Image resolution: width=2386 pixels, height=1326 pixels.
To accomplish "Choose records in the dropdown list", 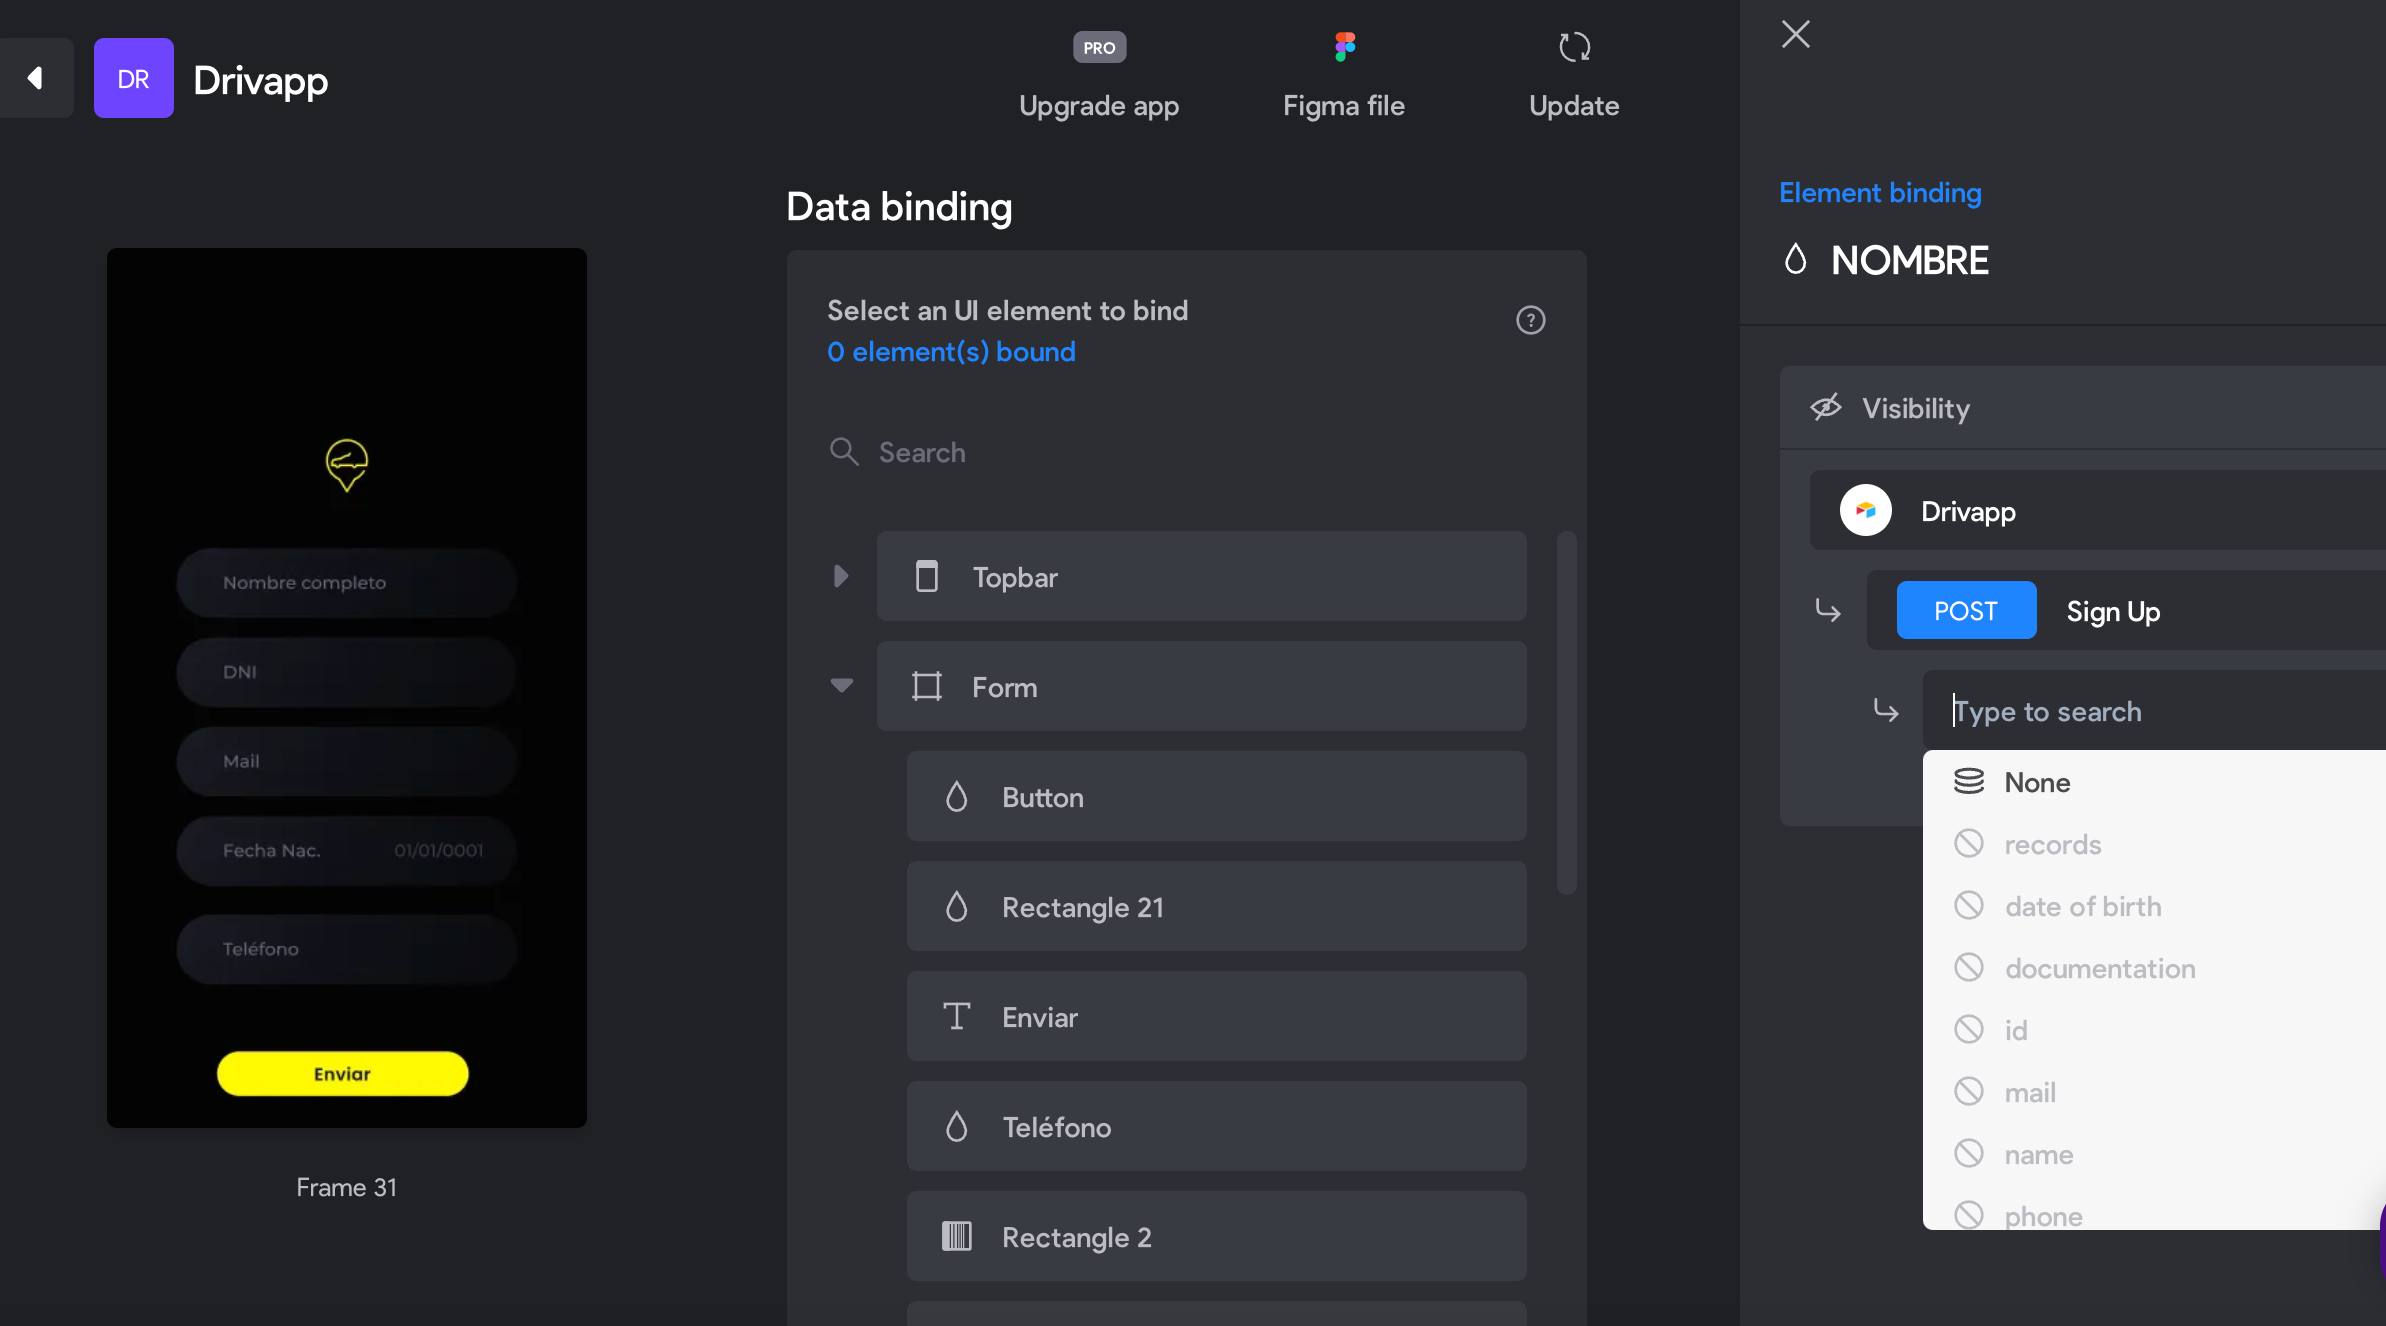I will pyautogui.click(x=2154, y=844).
